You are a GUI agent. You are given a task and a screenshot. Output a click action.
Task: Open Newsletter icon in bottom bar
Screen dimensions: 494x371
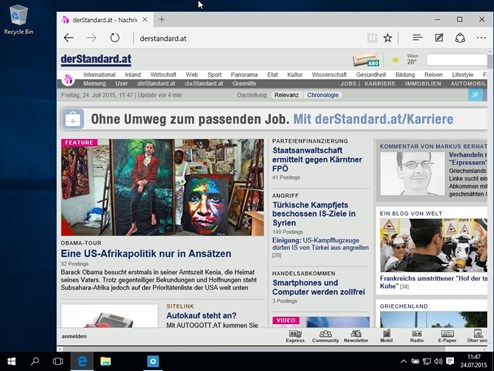coord(356,336)
